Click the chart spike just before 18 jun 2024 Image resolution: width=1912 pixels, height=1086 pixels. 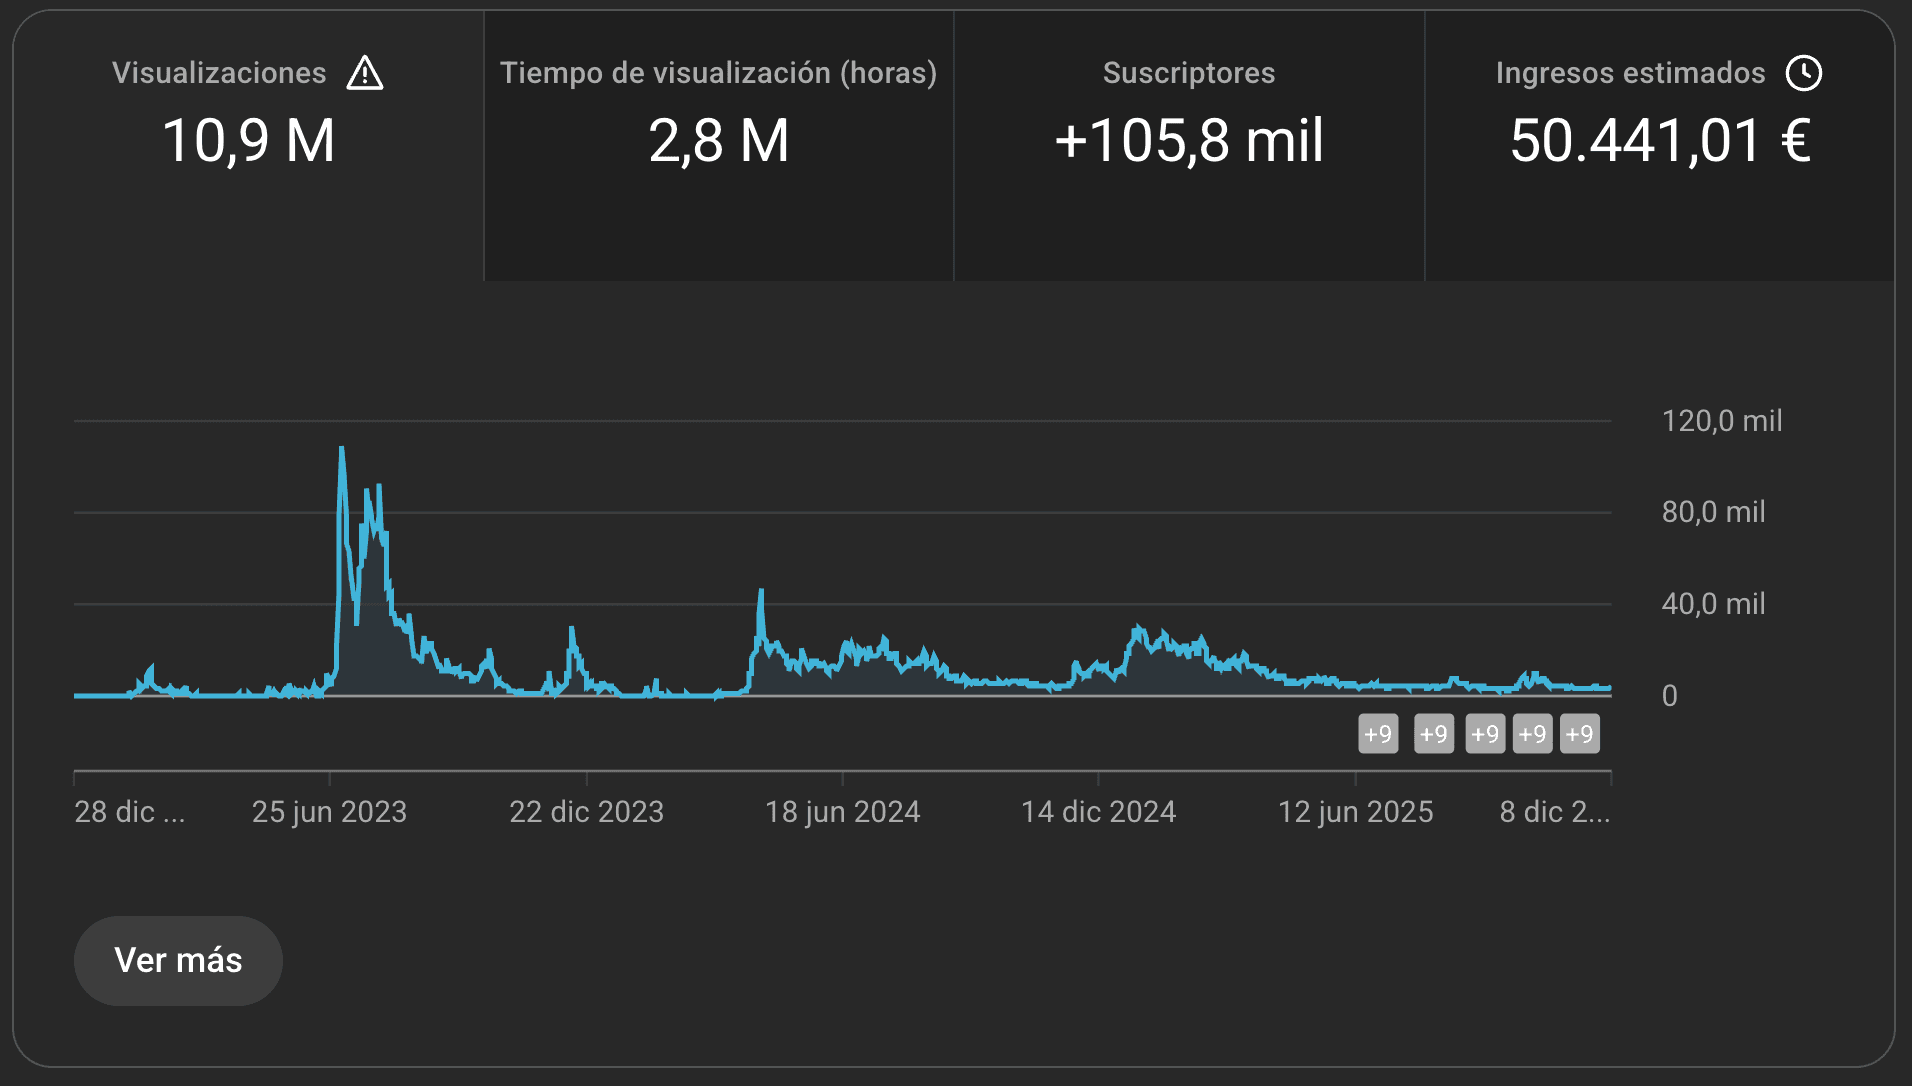click(x=761, y=594)
